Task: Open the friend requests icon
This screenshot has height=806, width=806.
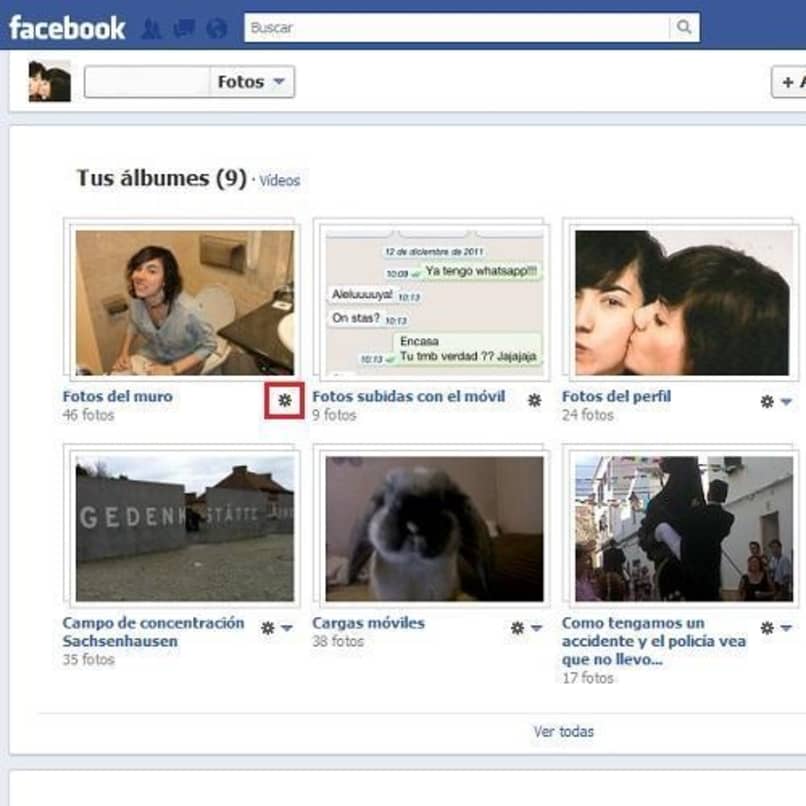Action: click(x=151, y=28)
